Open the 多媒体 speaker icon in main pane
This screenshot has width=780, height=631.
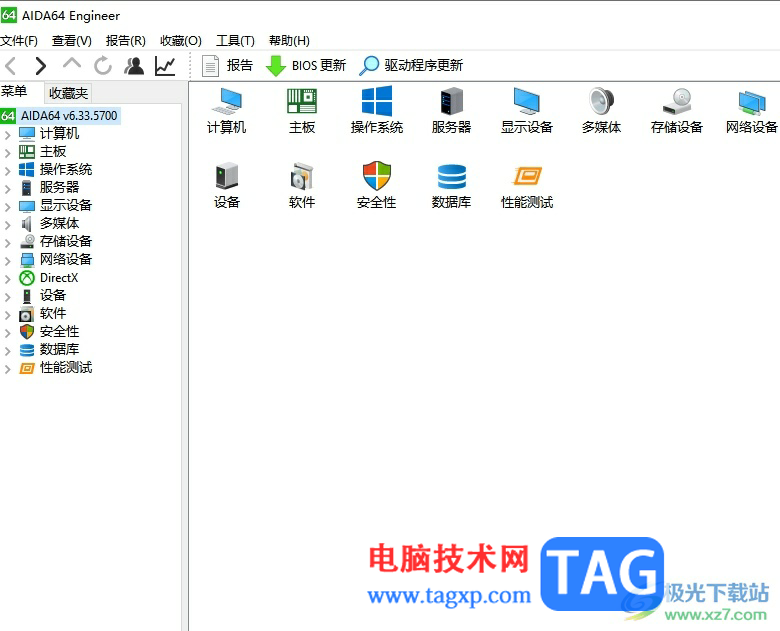pos(601,101)
